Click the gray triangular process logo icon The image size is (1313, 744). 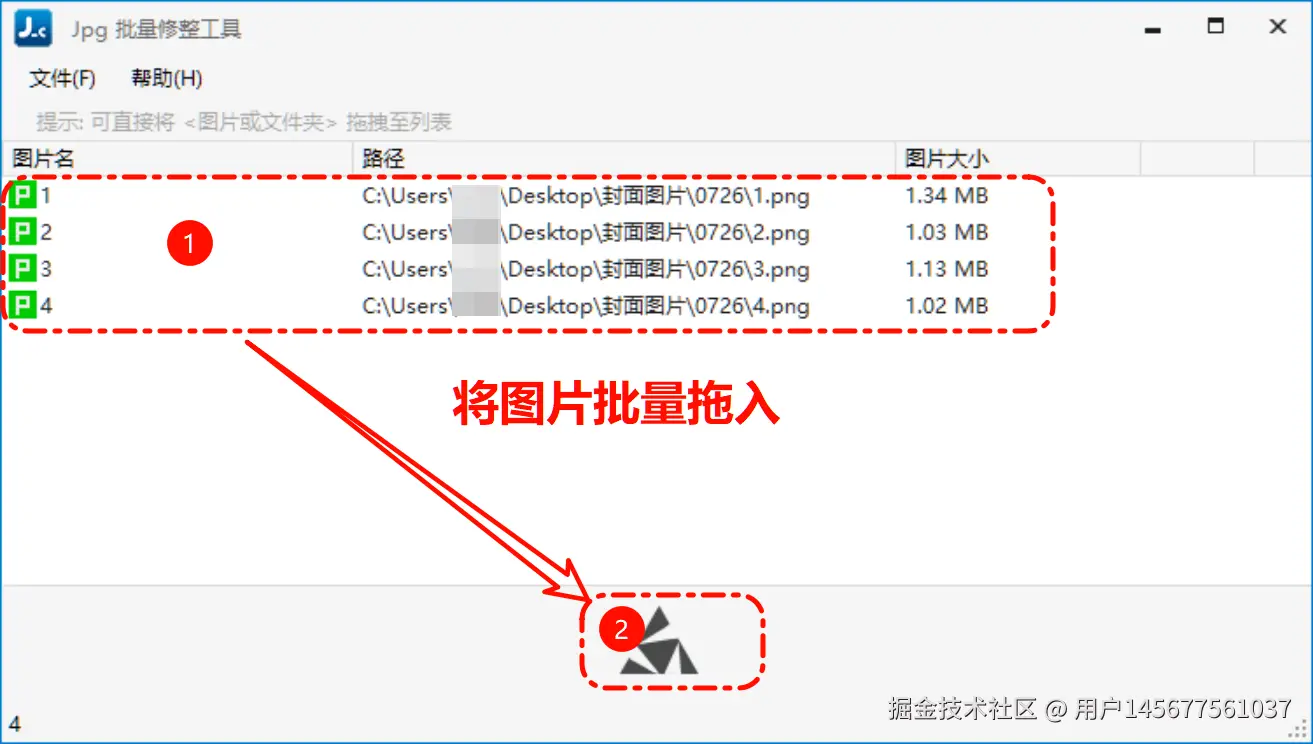click(x=660, y=641)
